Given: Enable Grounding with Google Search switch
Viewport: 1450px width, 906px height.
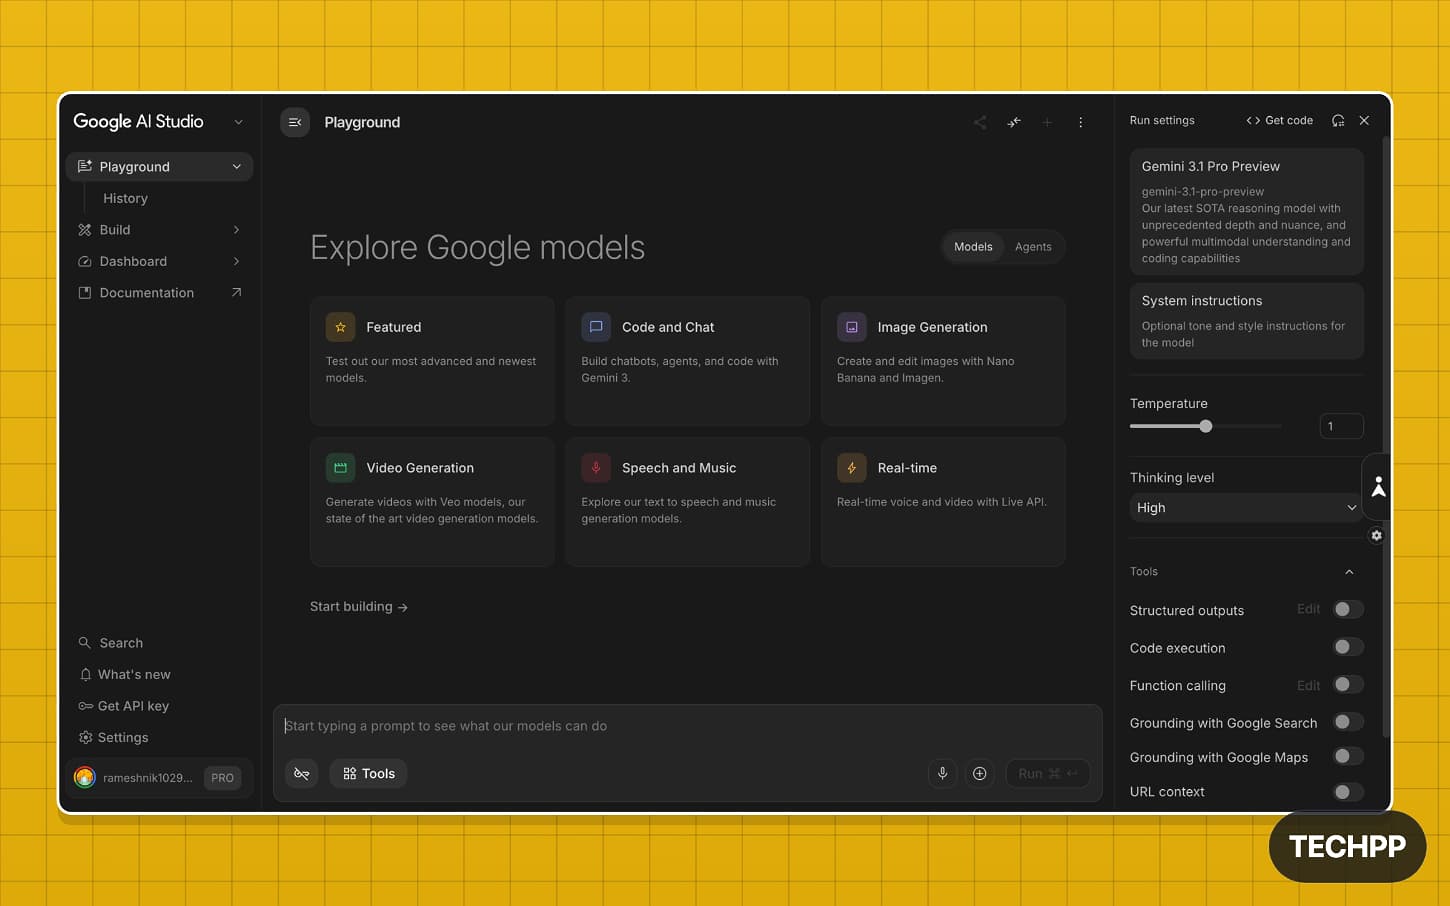Looking at the screenshot, I should [x=1348, y=722].
